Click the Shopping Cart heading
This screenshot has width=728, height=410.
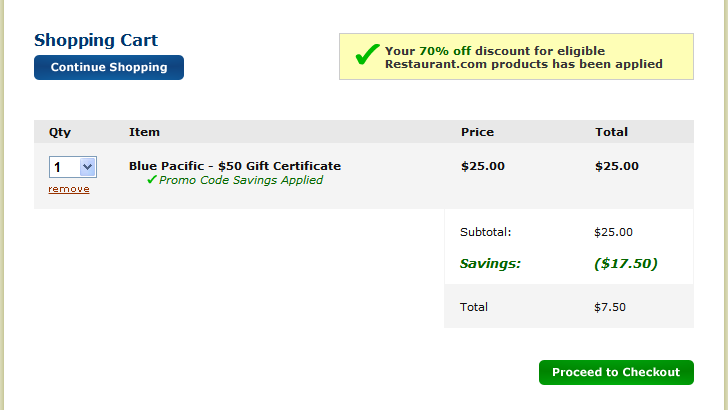coord(96,40)
